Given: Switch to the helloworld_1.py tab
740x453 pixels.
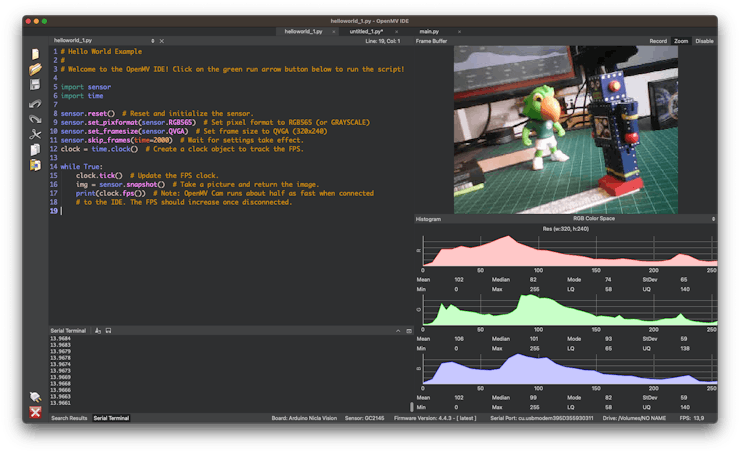Looking at the screenshot, I should [x=303, y=32].
